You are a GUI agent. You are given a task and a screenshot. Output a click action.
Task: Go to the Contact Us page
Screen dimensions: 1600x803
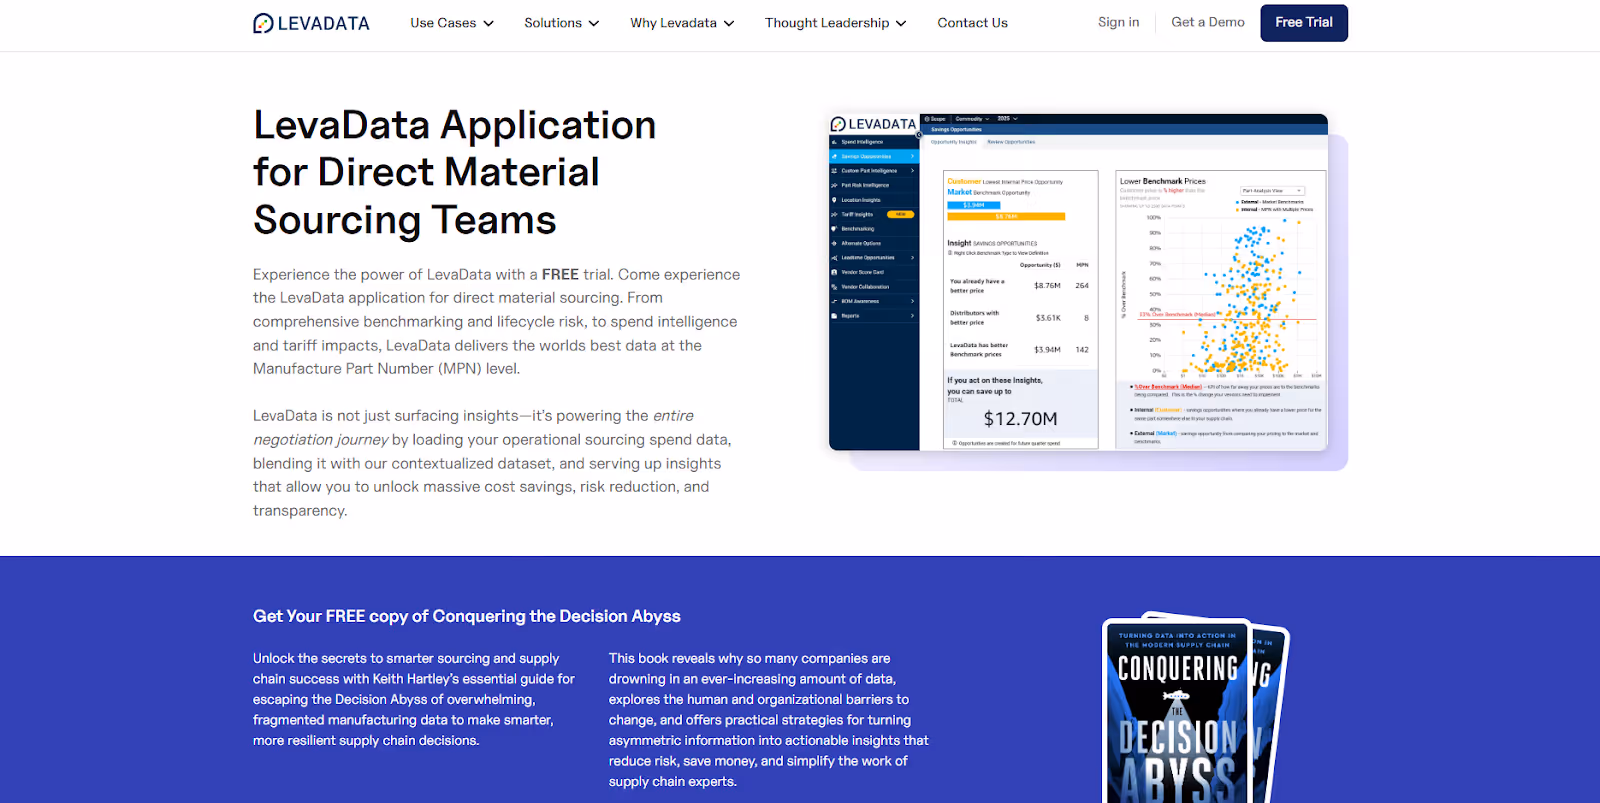[972, 23]
